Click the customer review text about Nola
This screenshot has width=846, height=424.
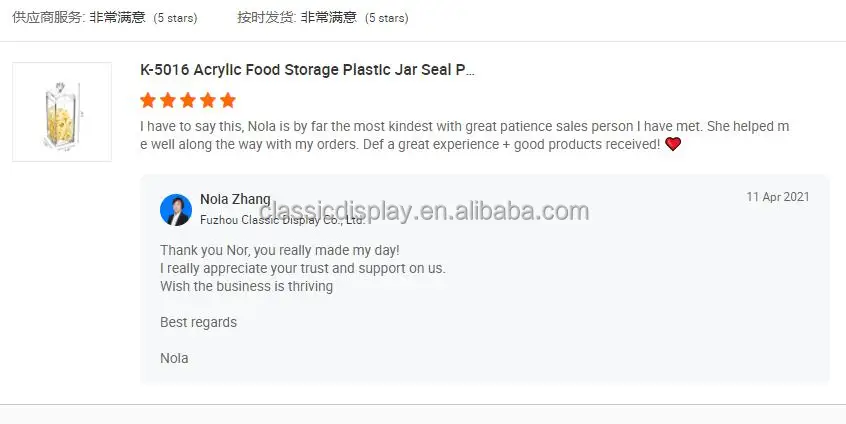click(x=465, y=136)
